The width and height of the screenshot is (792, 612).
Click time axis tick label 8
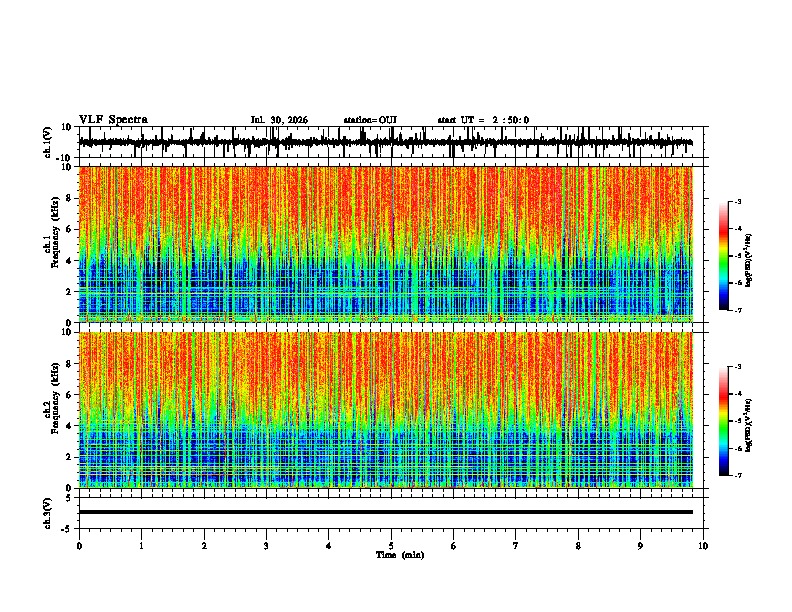[x=578, y=546]
